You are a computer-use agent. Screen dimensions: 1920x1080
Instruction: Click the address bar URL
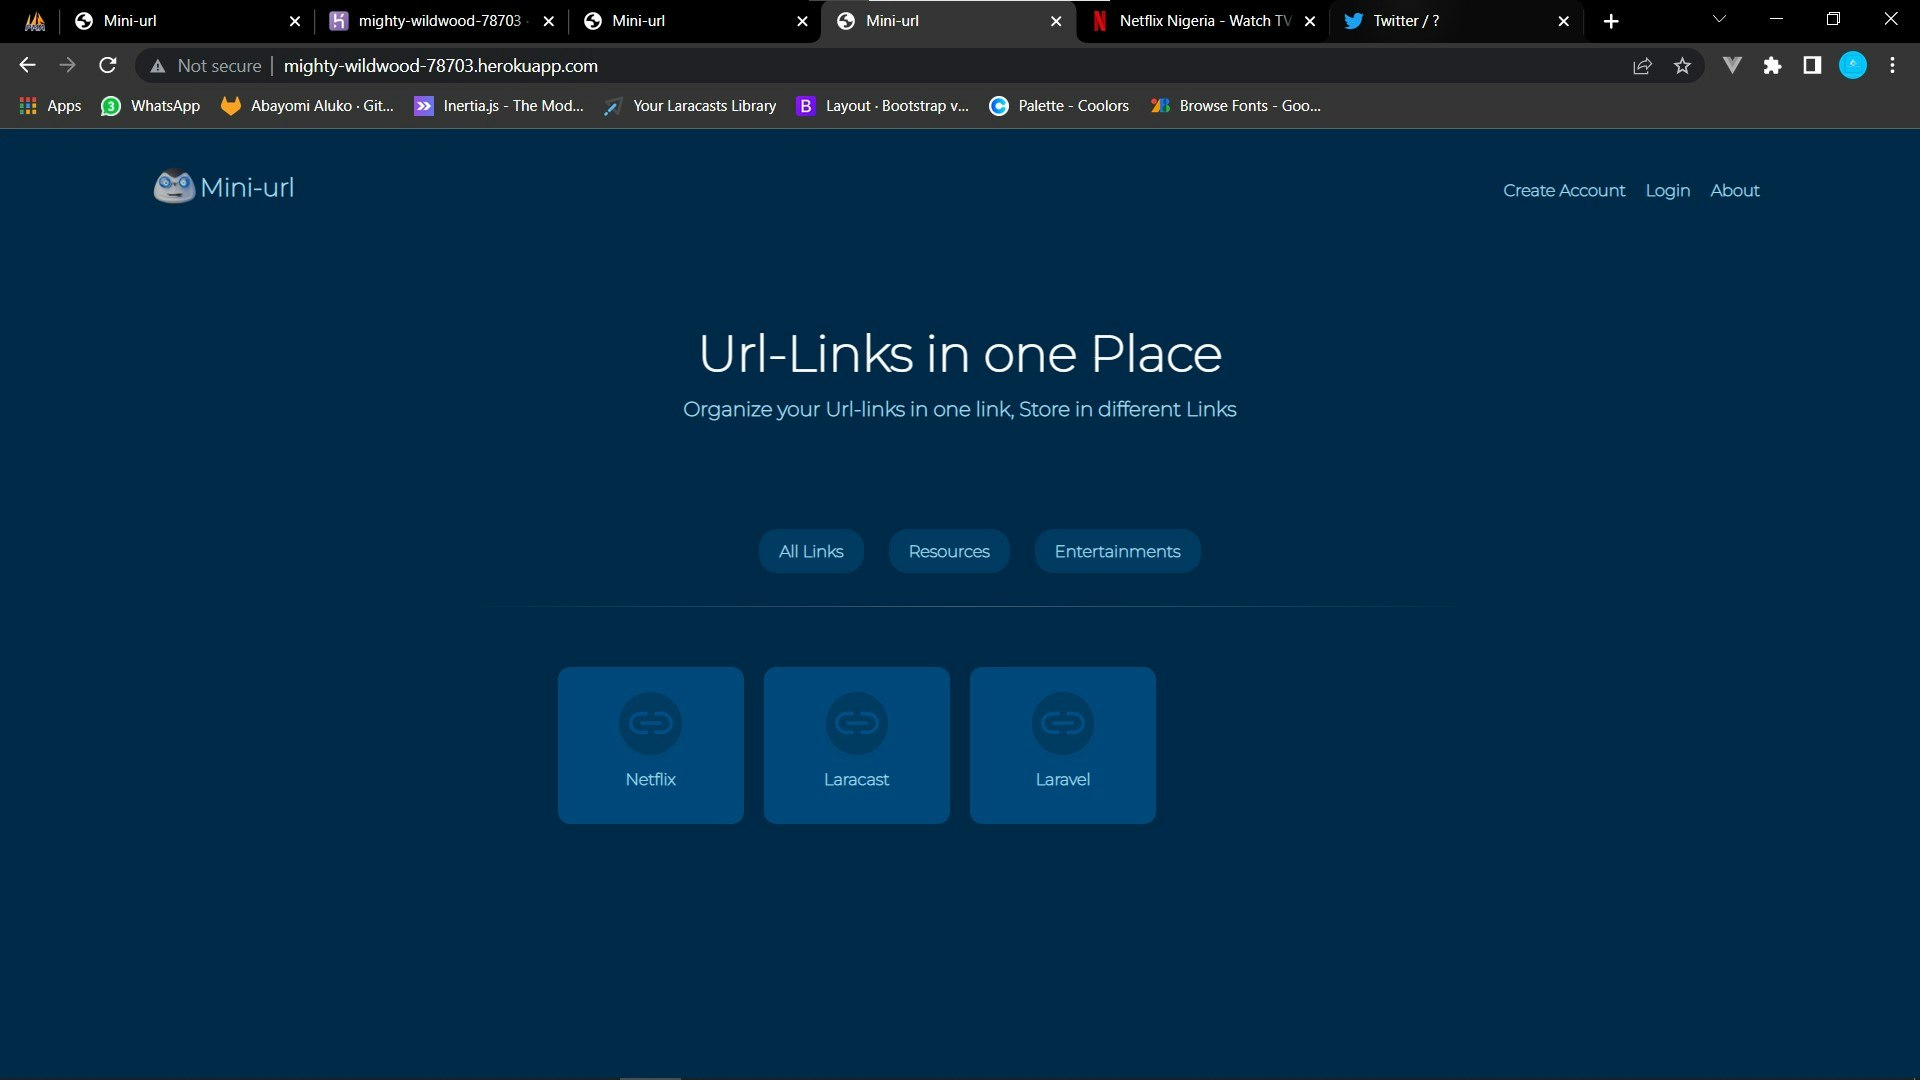tap(440, 66)
